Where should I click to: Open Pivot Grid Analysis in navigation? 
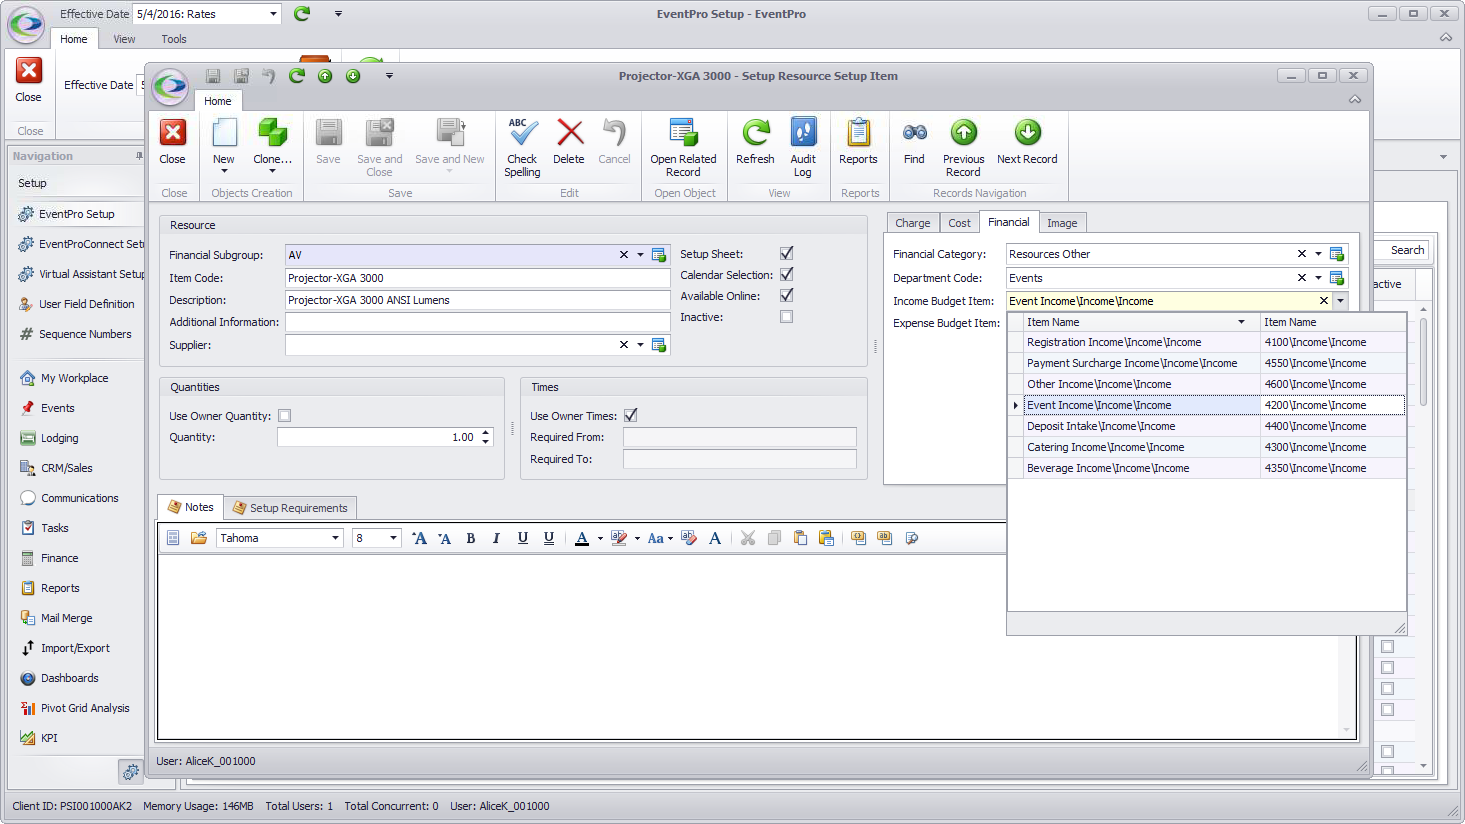pyautogui.click(x=85, y=708)
